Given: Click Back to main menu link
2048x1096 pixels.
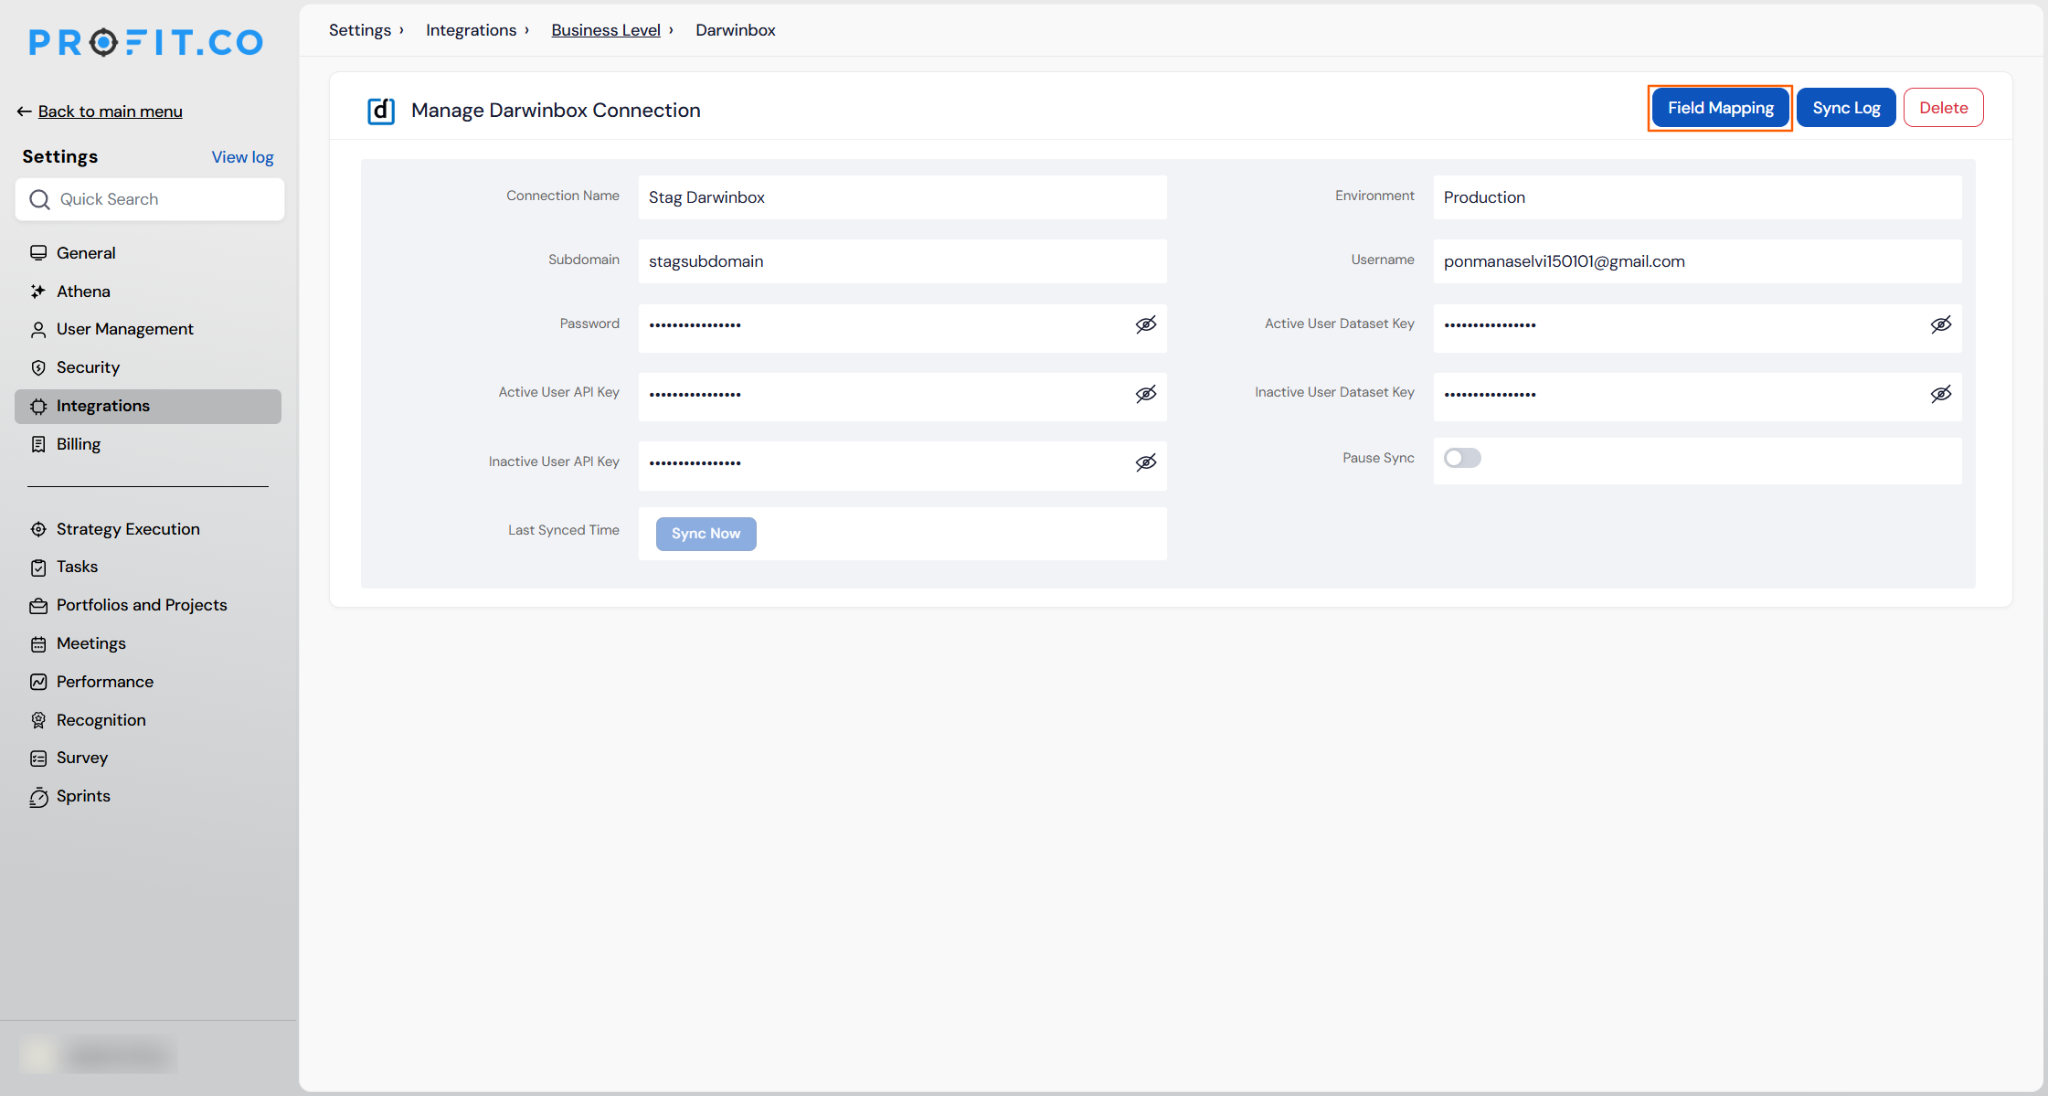Looking at the screenshot, I should point(110,111).
